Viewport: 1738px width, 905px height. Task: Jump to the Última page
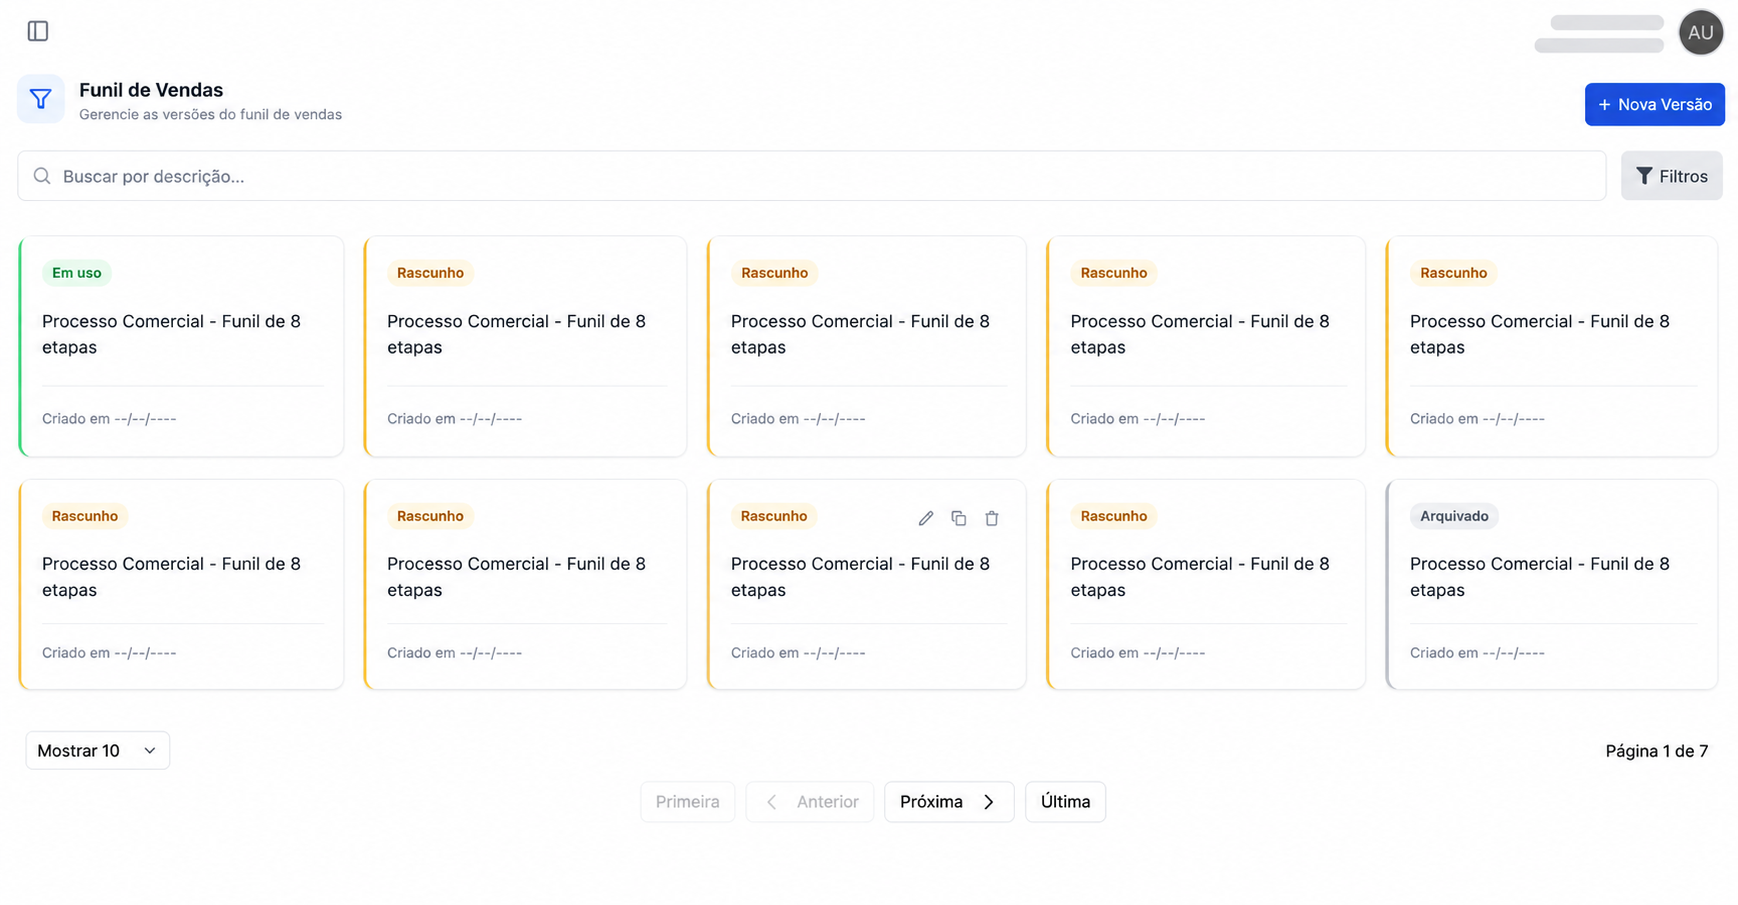pyautogui.click(x=1065, y=802)
